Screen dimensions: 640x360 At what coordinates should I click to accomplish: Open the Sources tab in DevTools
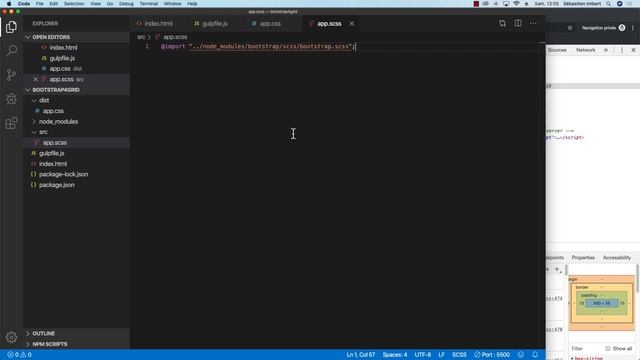click(x=557, y=50)
